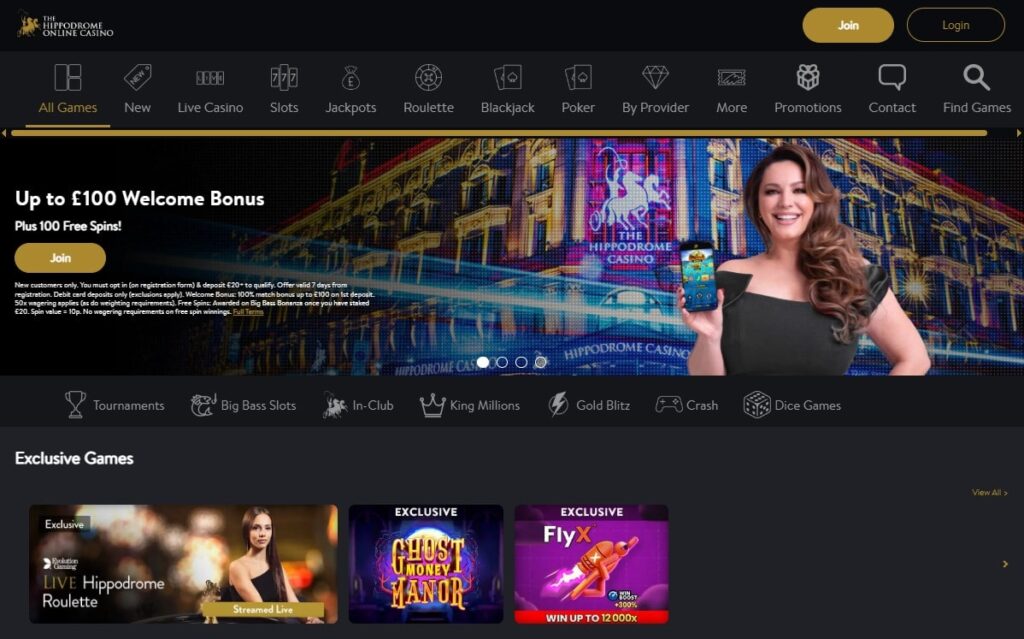
Task: Go to the Promotions menu label
Action: click(808, 108)
